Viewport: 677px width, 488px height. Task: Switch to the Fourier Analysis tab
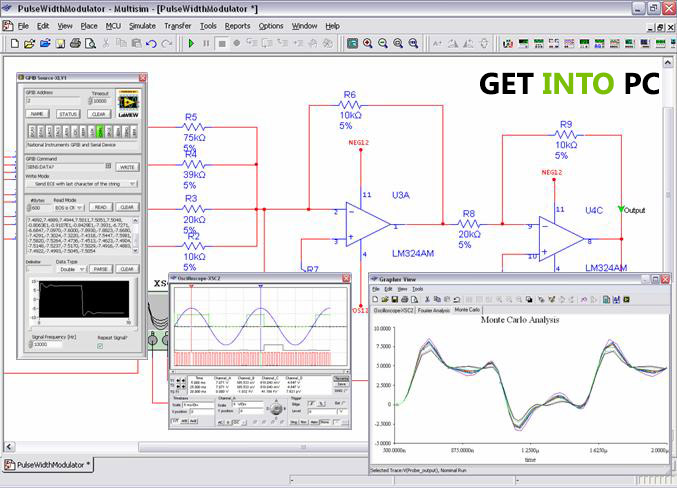coord(433,311)
